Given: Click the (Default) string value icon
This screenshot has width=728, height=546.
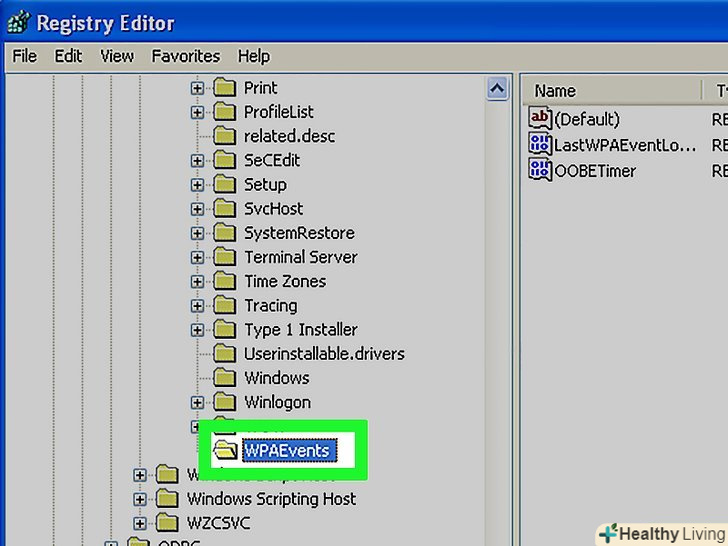Looking at the screenshot, I should (540, 118).
